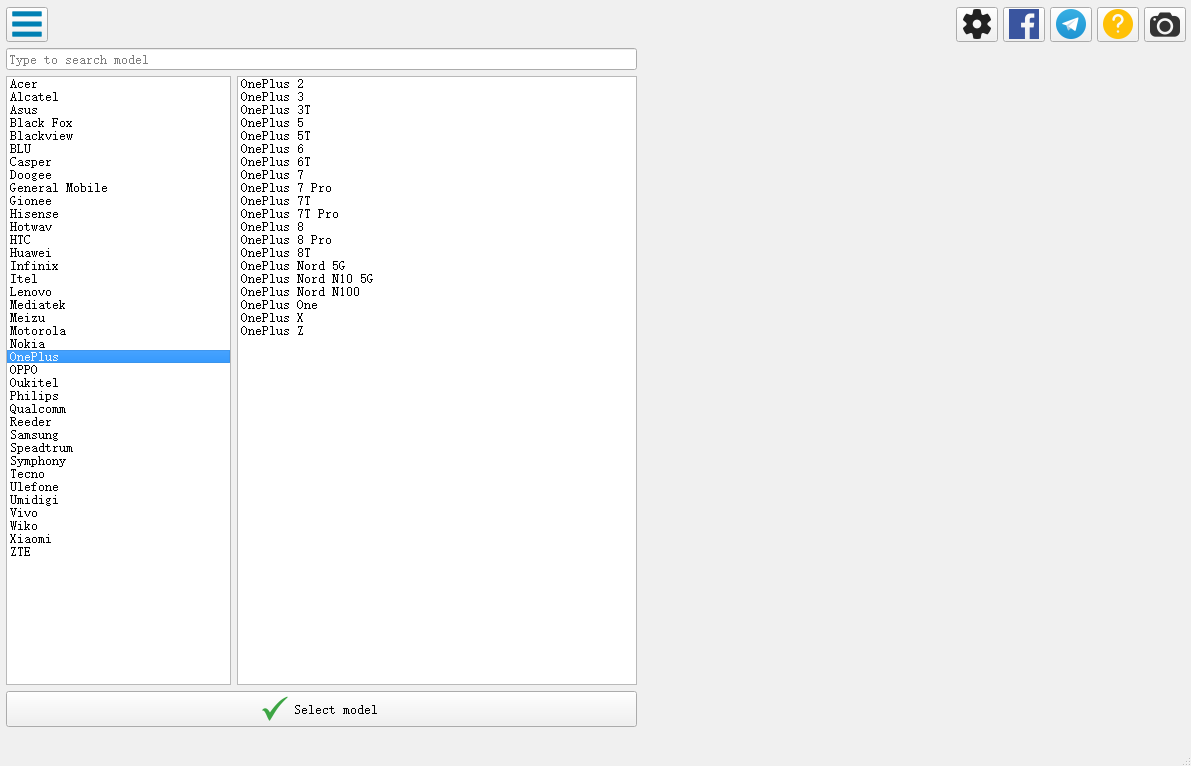
Task: Click the yellow help question icon
Action: point(1117,24)
